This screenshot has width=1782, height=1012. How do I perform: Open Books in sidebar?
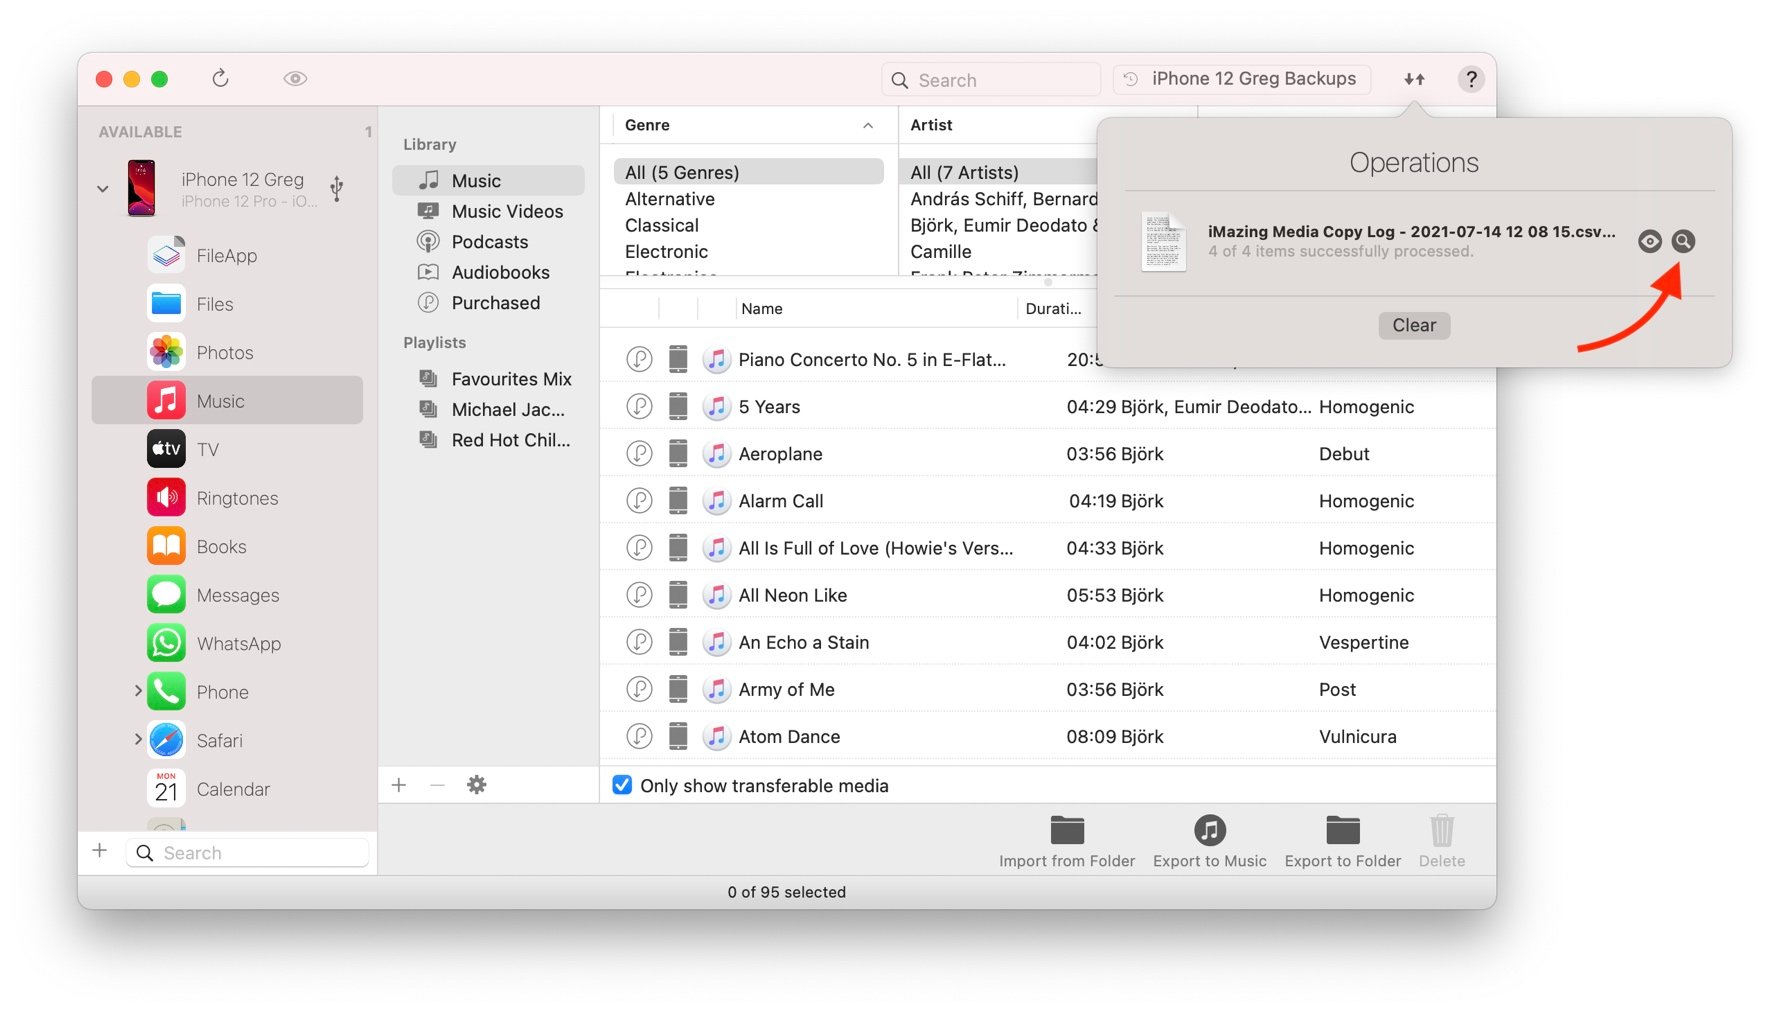[x=227, y=547]
